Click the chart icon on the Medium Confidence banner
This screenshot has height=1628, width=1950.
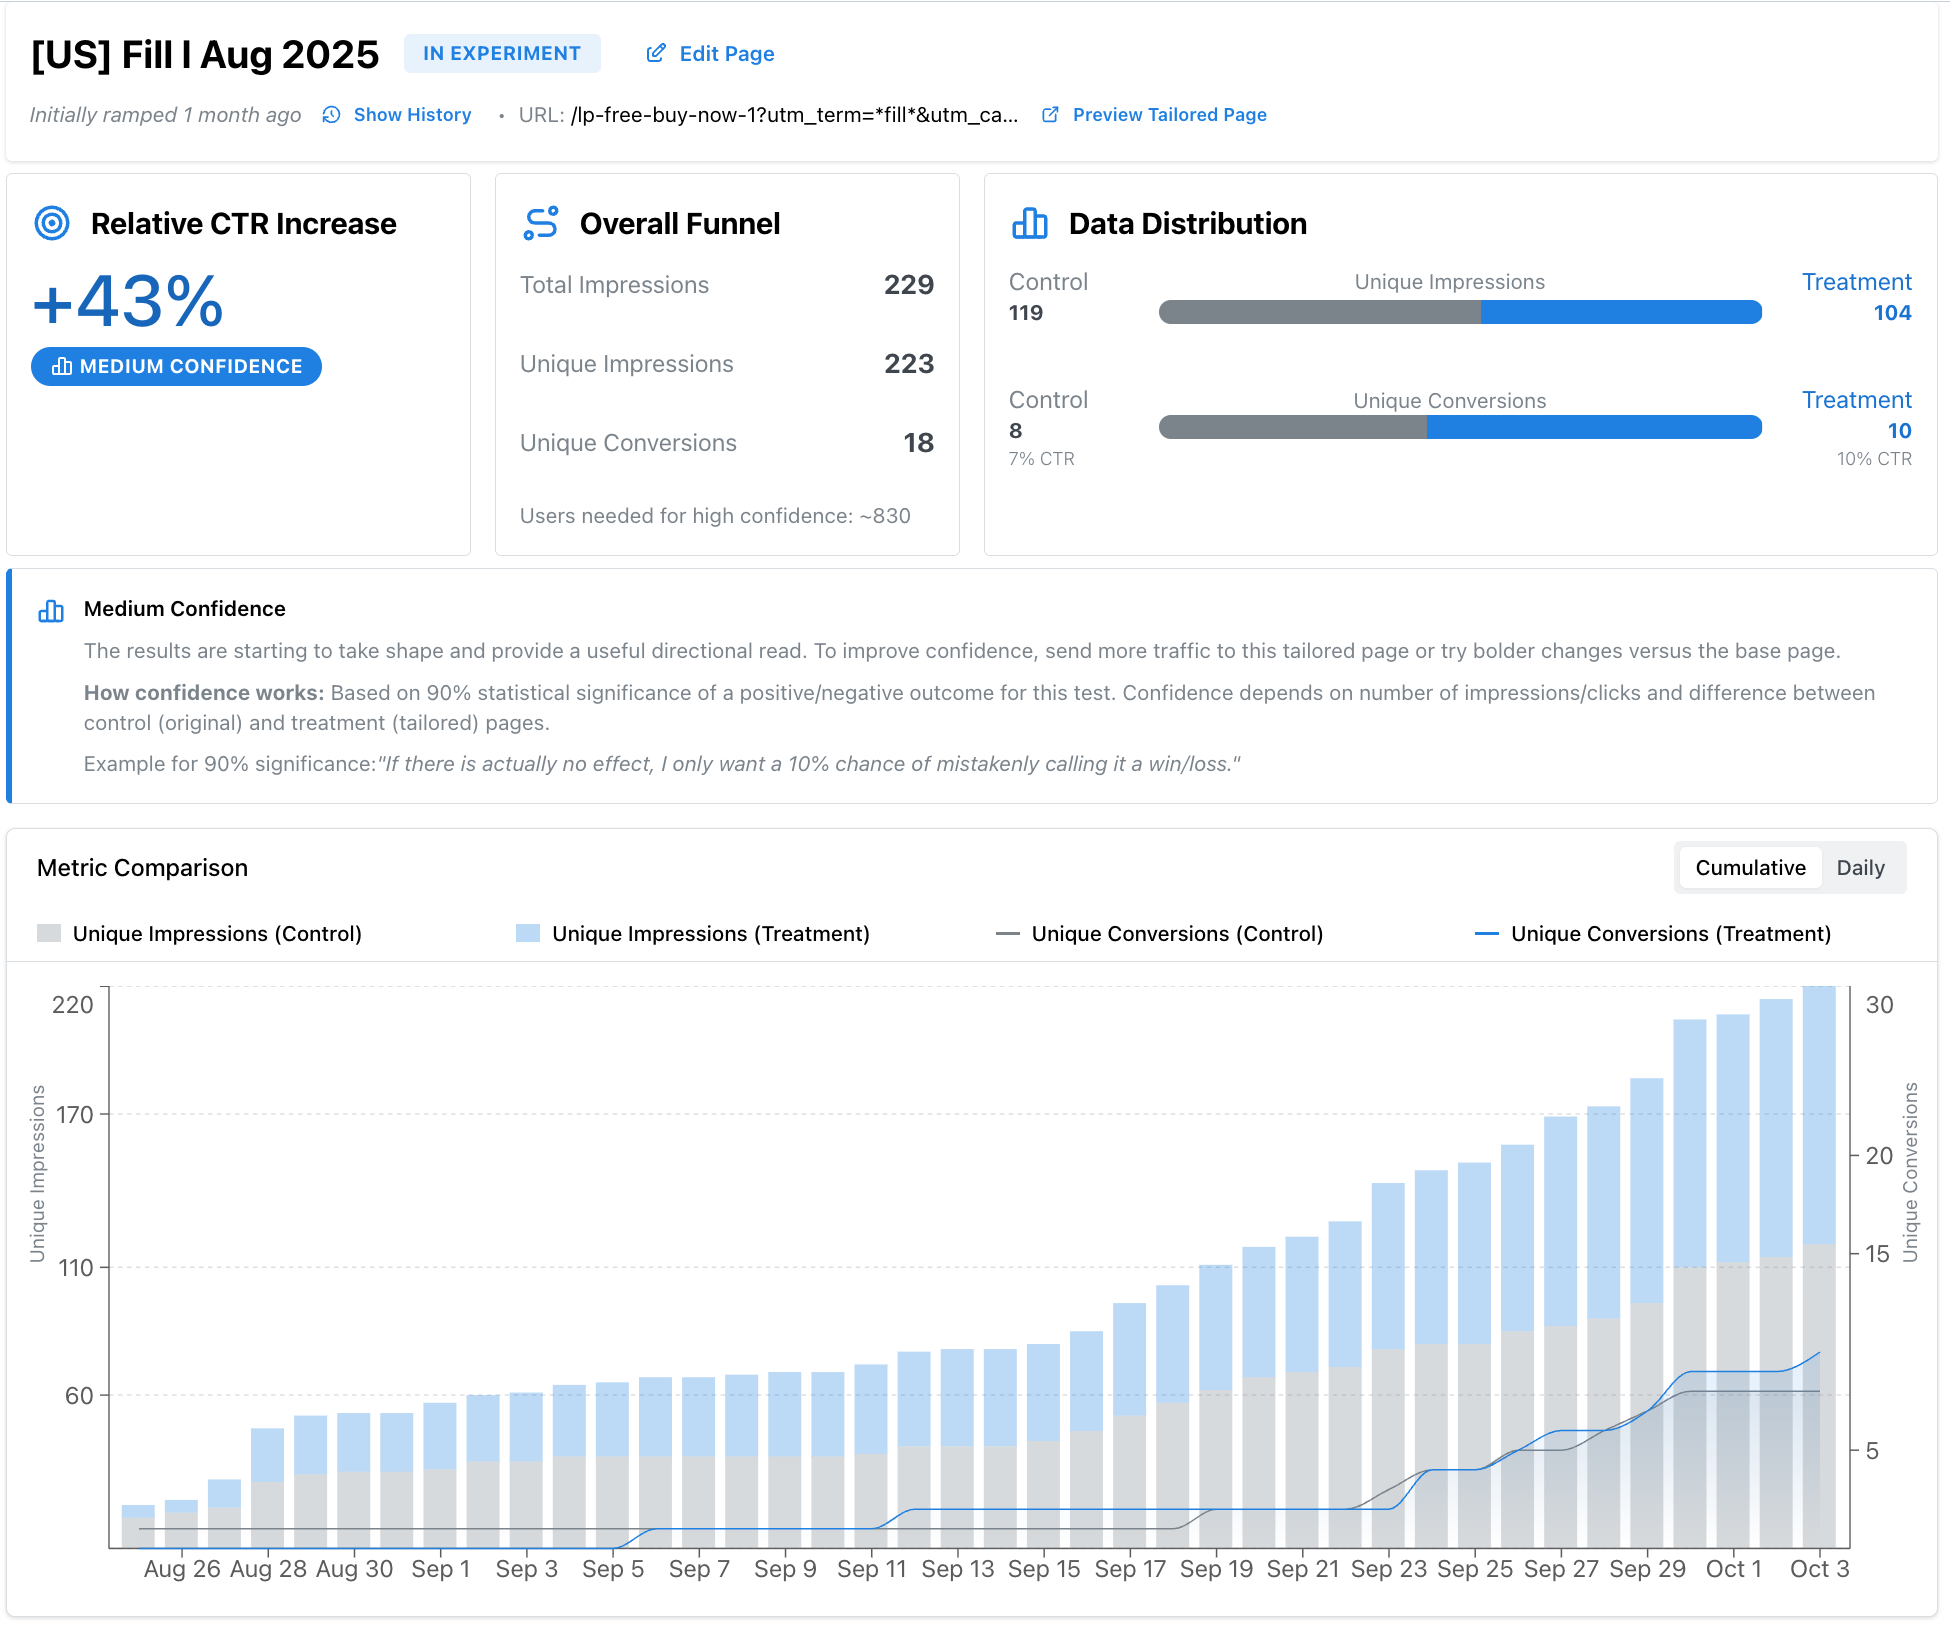pos(51,610)
